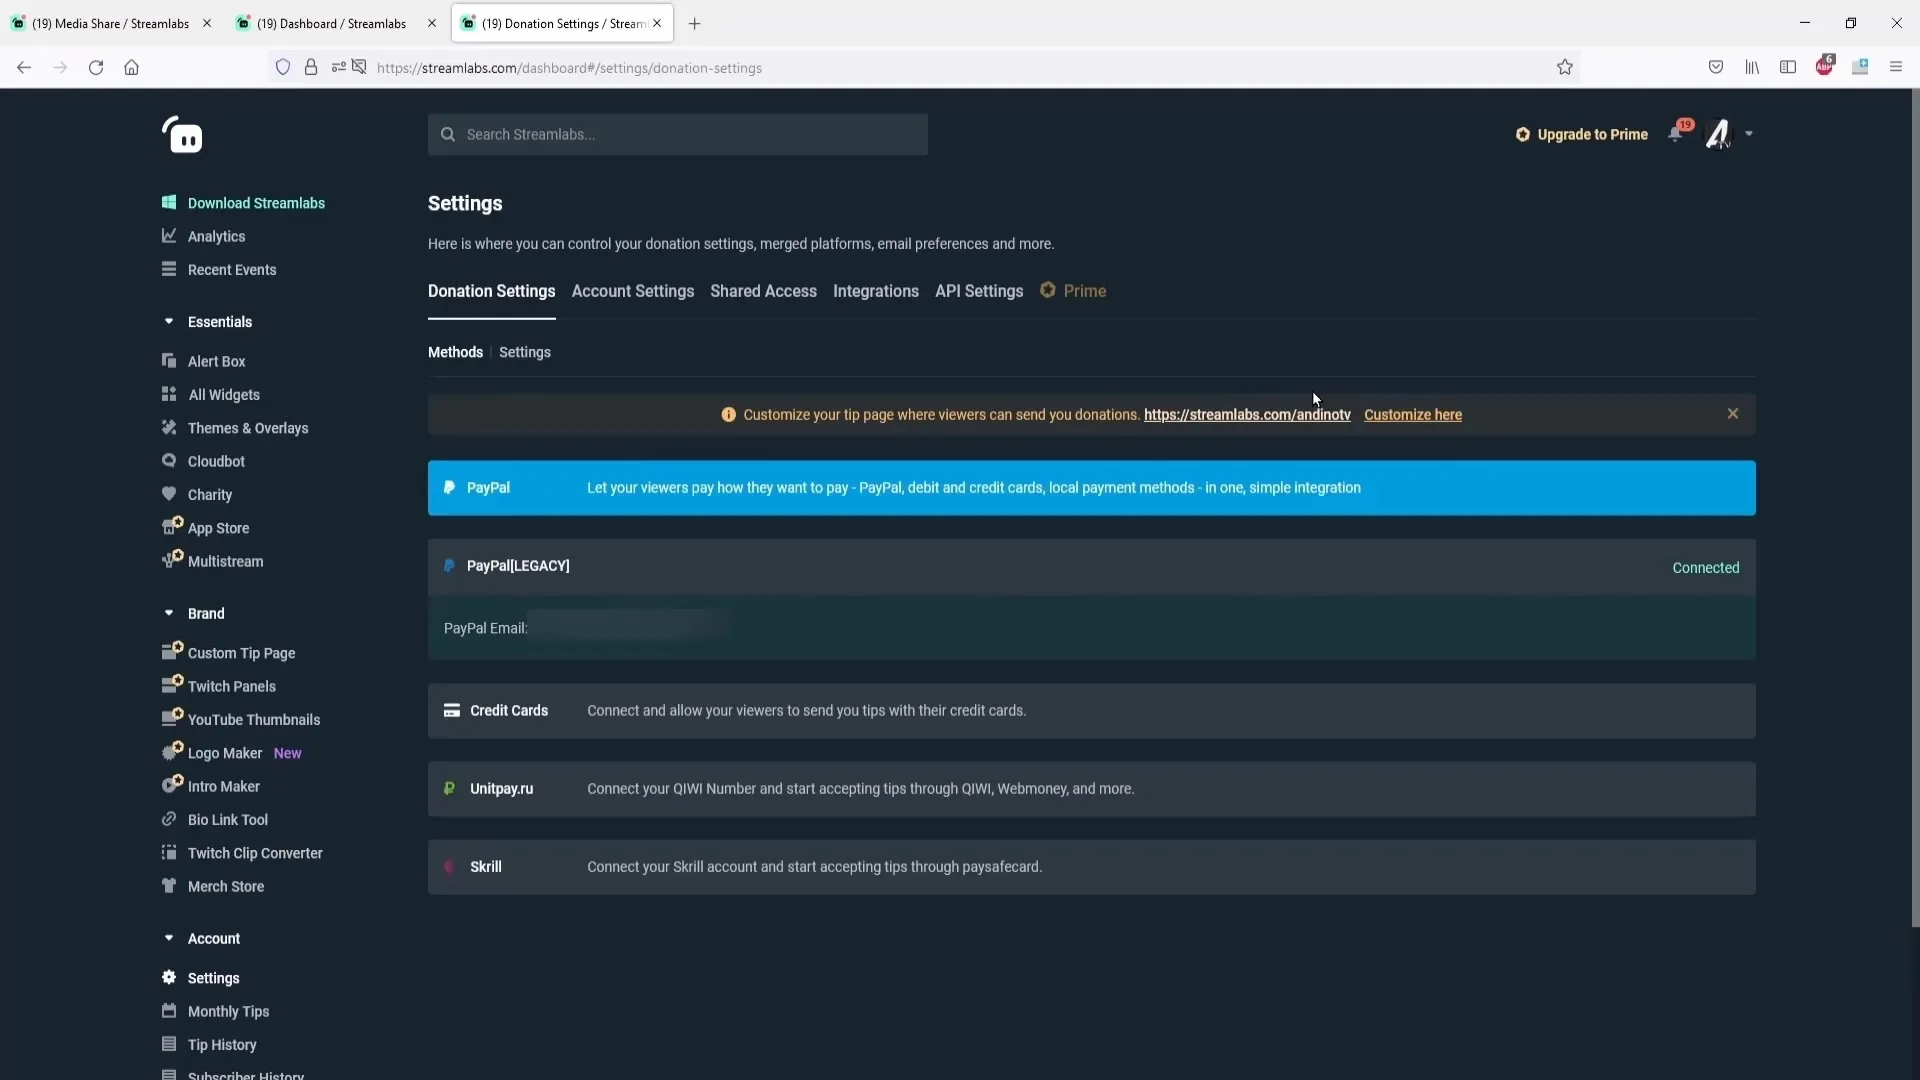The width and height of the screenshot is (1920, 1080).
Task: Click the Settings gear icon in the sidebar
Action: [169, 977]
